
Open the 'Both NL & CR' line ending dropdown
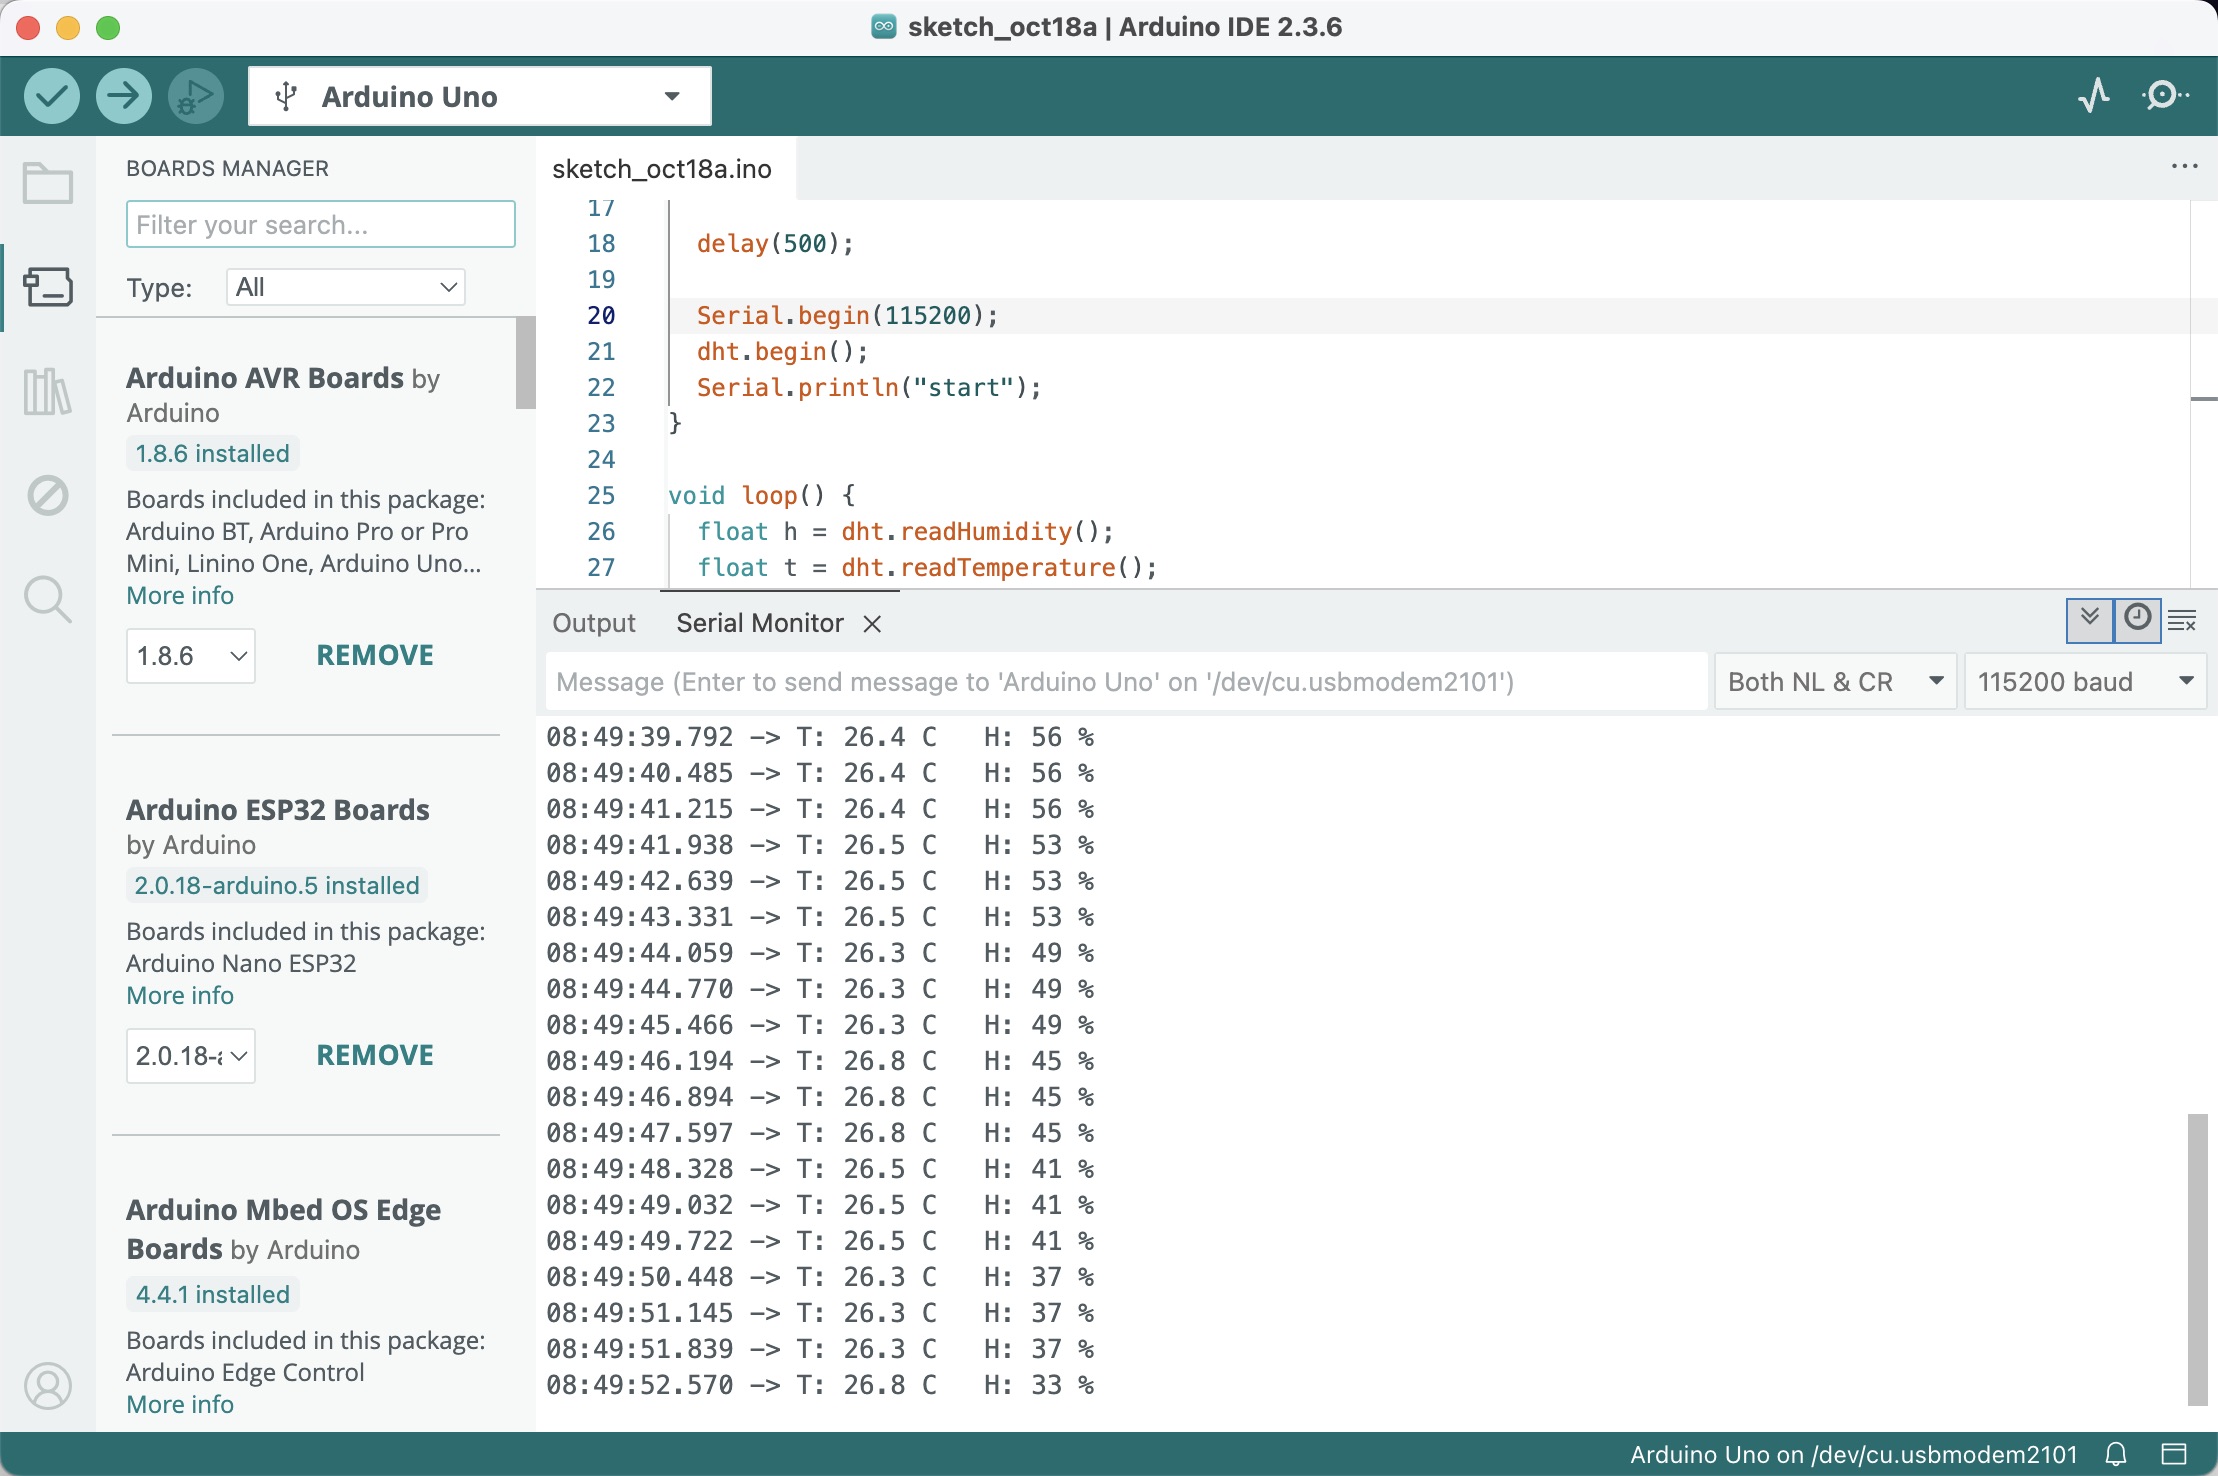point(1834,681)
